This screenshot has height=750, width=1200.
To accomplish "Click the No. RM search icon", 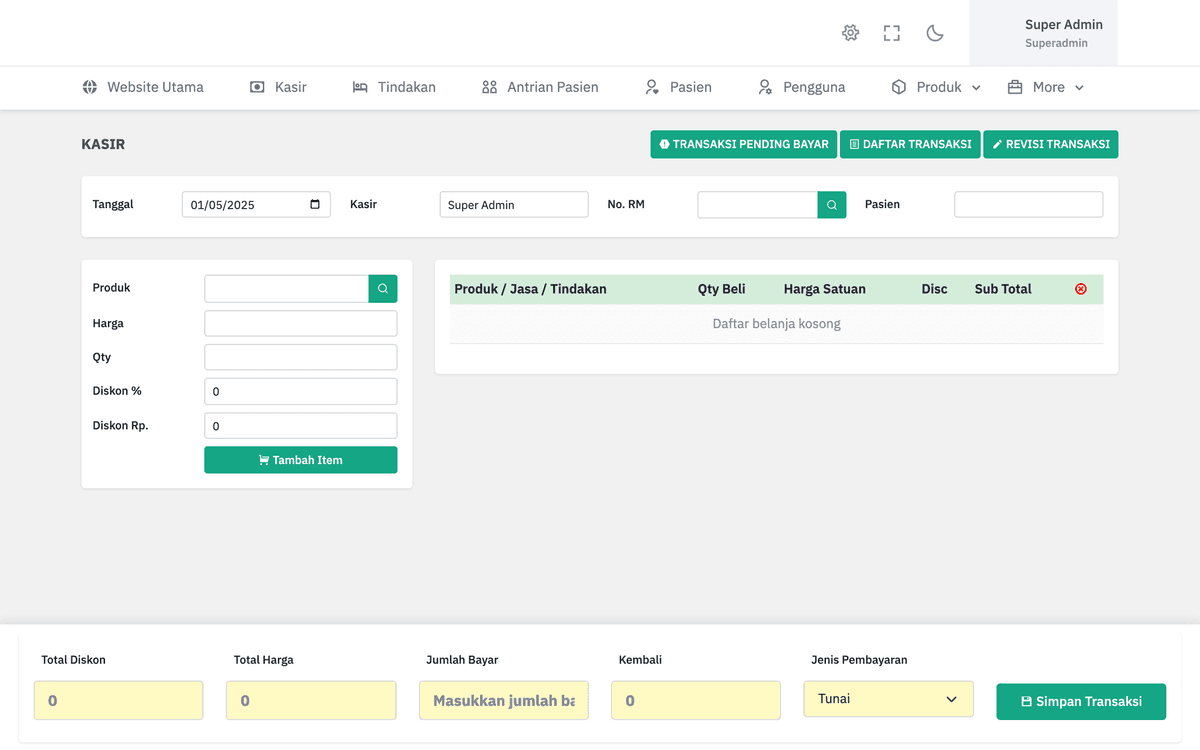I will [832, 204].
